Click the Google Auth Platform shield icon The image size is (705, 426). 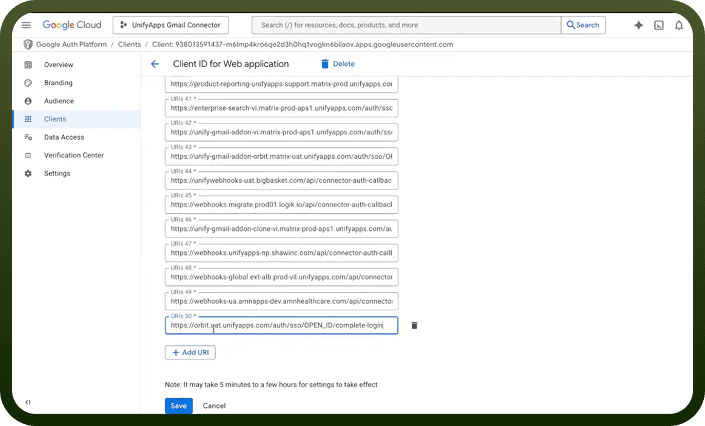click(28, 45)
